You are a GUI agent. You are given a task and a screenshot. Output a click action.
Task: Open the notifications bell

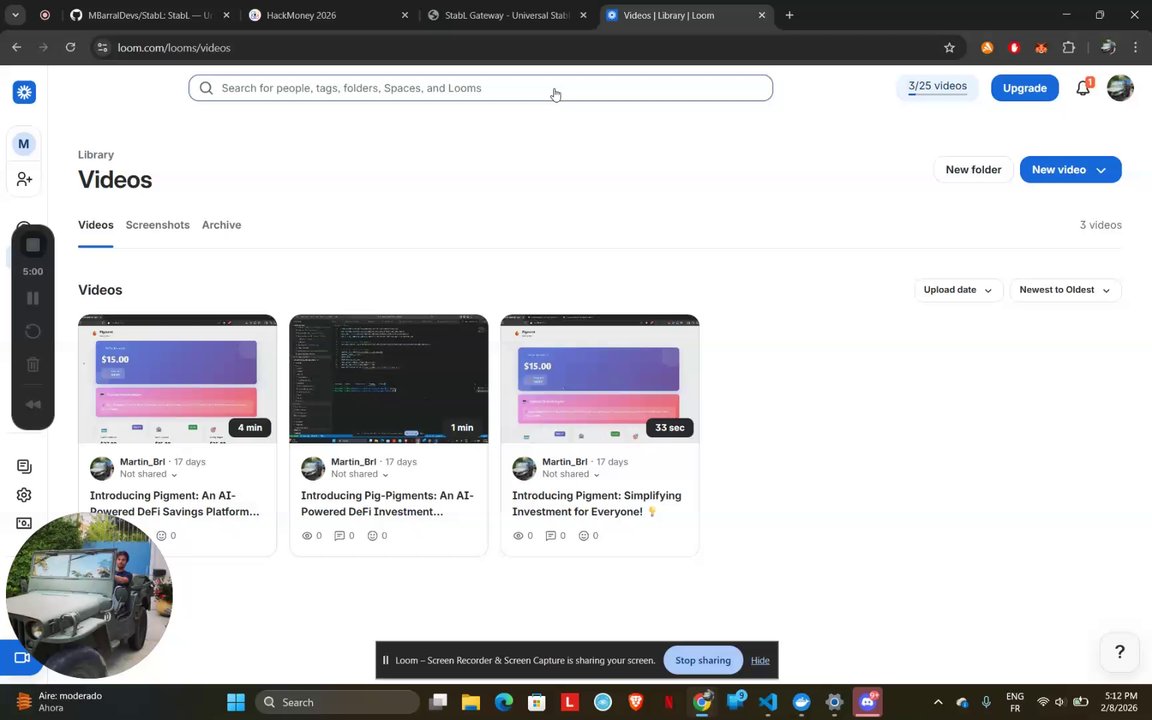(1083, 88)
